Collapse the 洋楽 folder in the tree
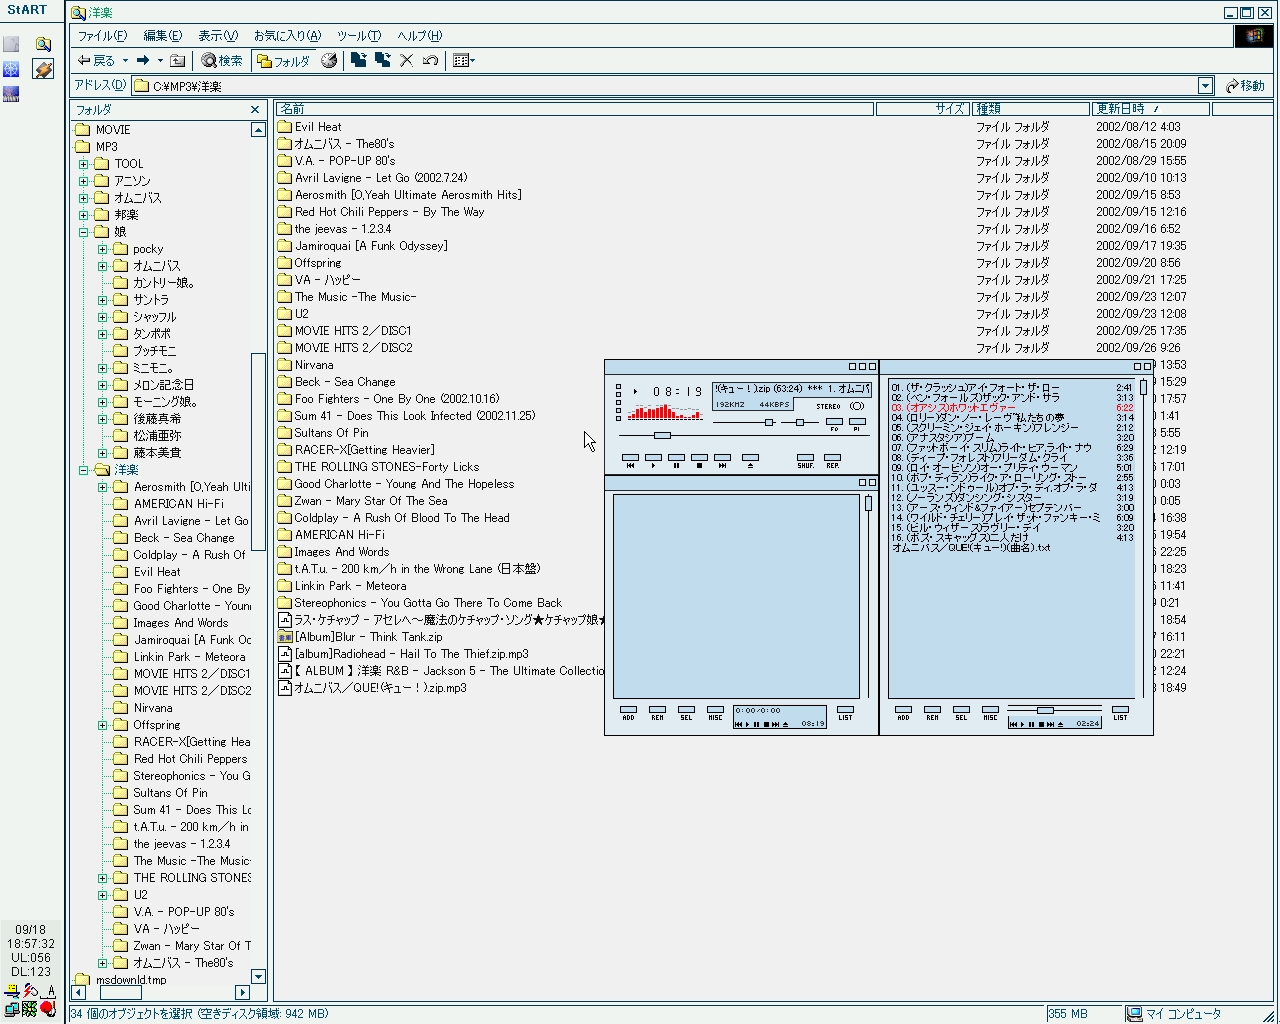This screenshot has height=1024, width=1280. pyautogui.click(x=83, y=470)
